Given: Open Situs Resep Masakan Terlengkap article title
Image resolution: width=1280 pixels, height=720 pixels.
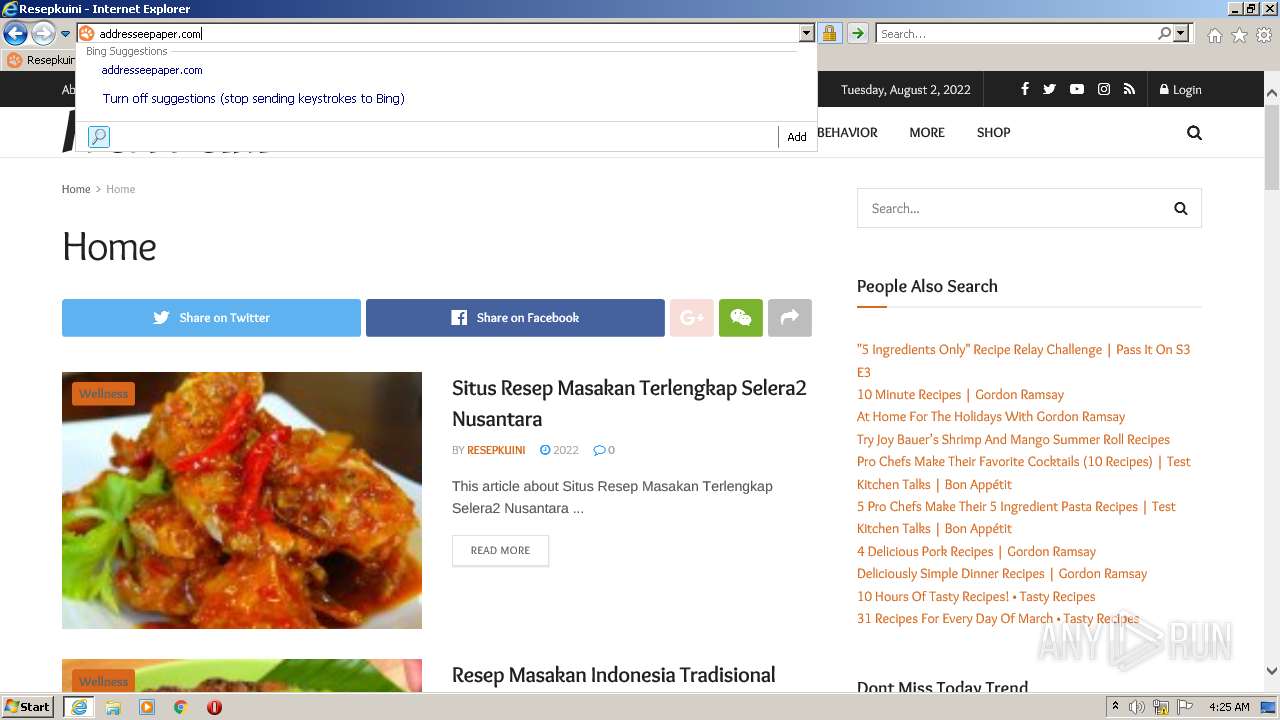Looking at the screenshot, I should tap(629, 403).
